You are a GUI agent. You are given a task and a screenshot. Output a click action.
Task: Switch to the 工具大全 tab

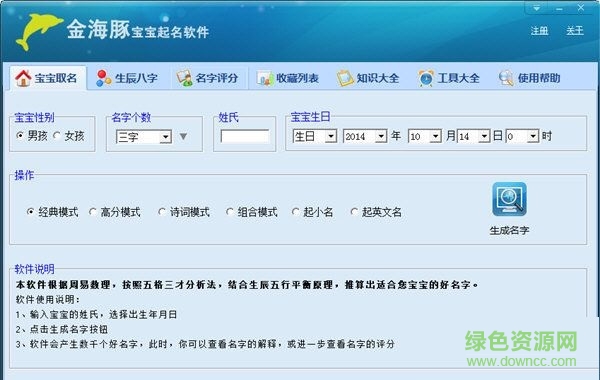click(x=449, y=78)
